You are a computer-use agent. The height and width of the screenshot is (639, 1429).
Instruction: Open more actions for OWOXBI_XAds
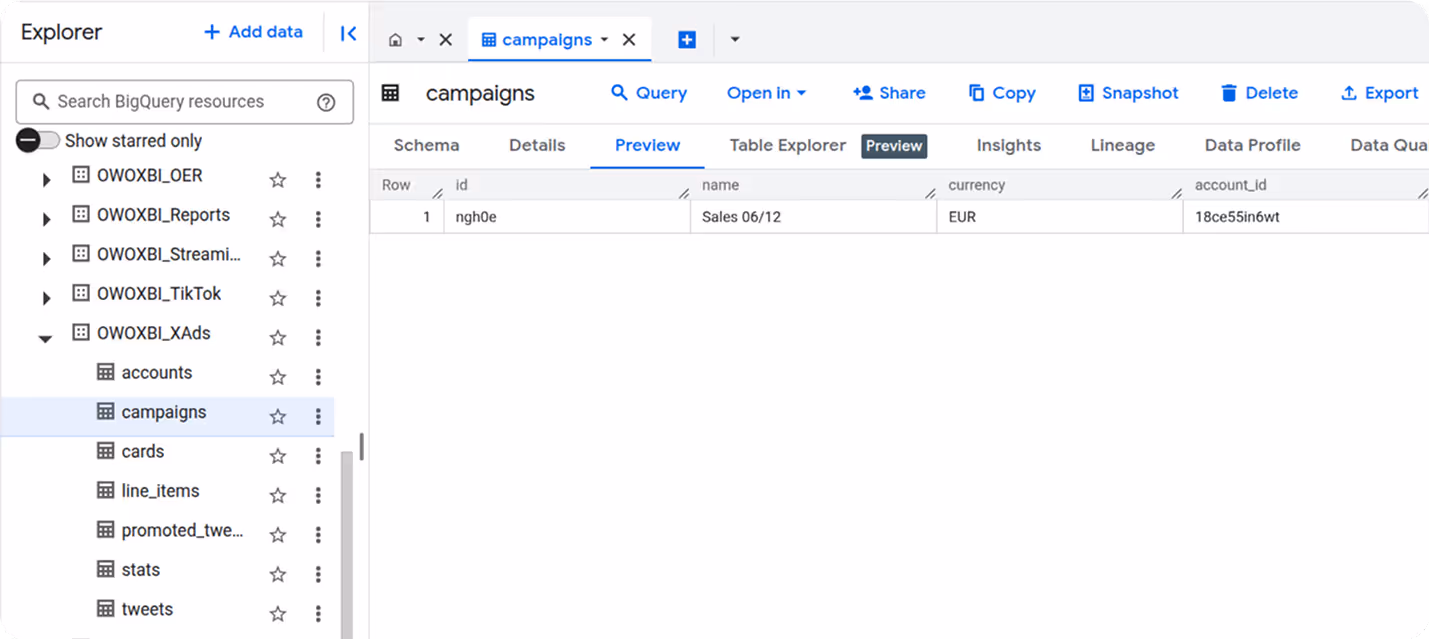[318, 338]
